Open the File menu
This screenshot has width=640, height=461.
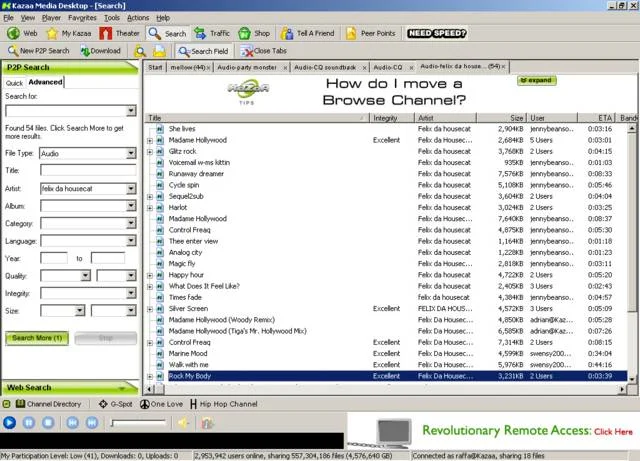coord(9,18)
